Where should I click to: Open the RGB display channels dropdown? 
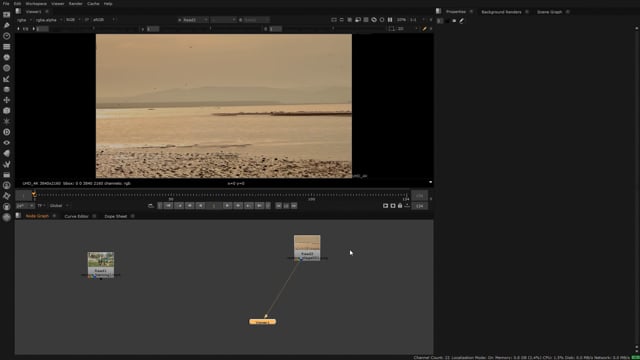(73, 20)
